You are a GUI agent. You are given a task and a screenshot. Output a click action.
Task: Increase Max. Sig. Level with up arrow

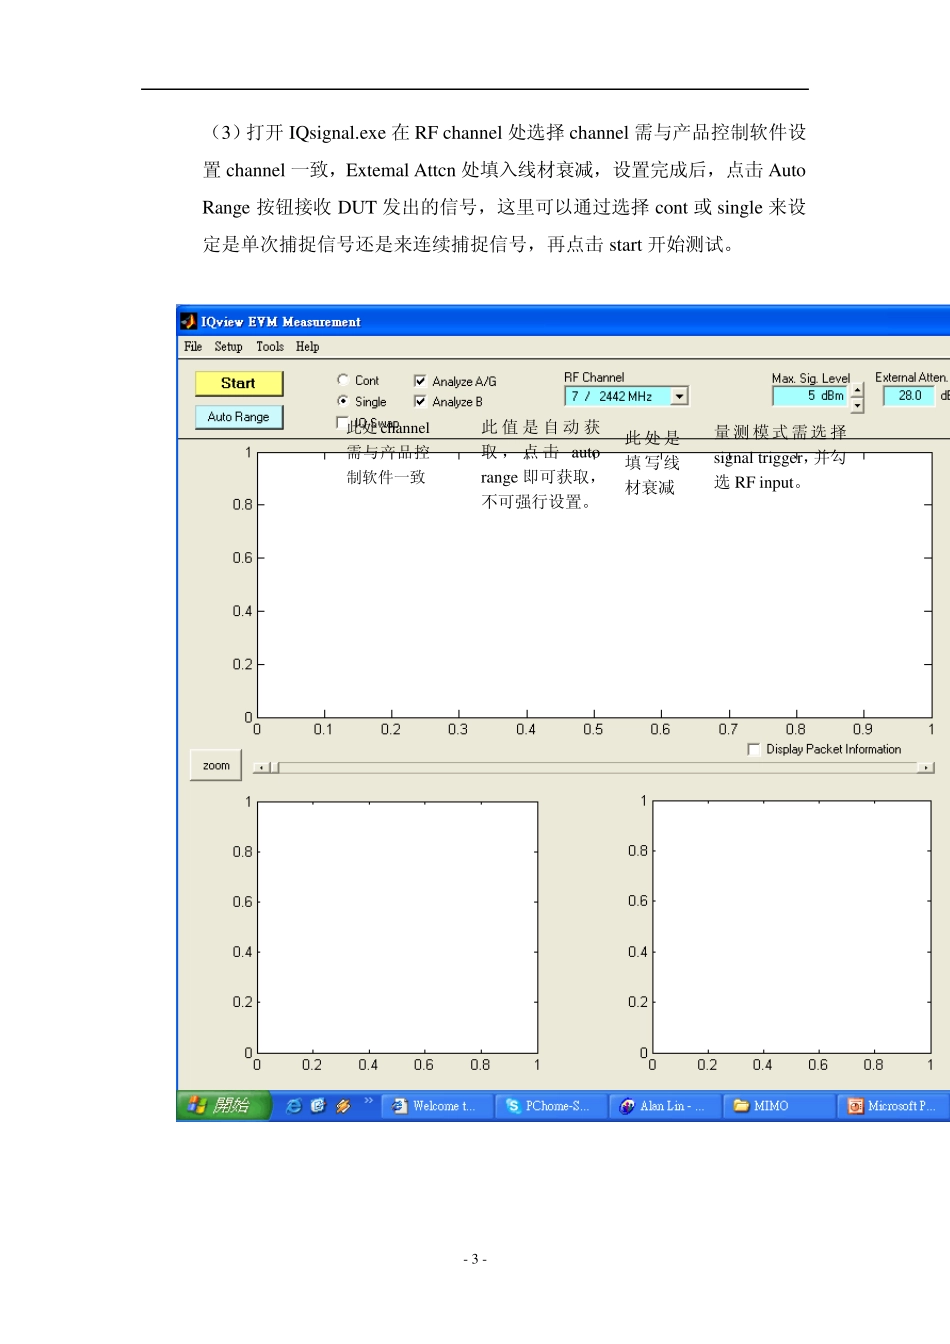tap(857, 391)
